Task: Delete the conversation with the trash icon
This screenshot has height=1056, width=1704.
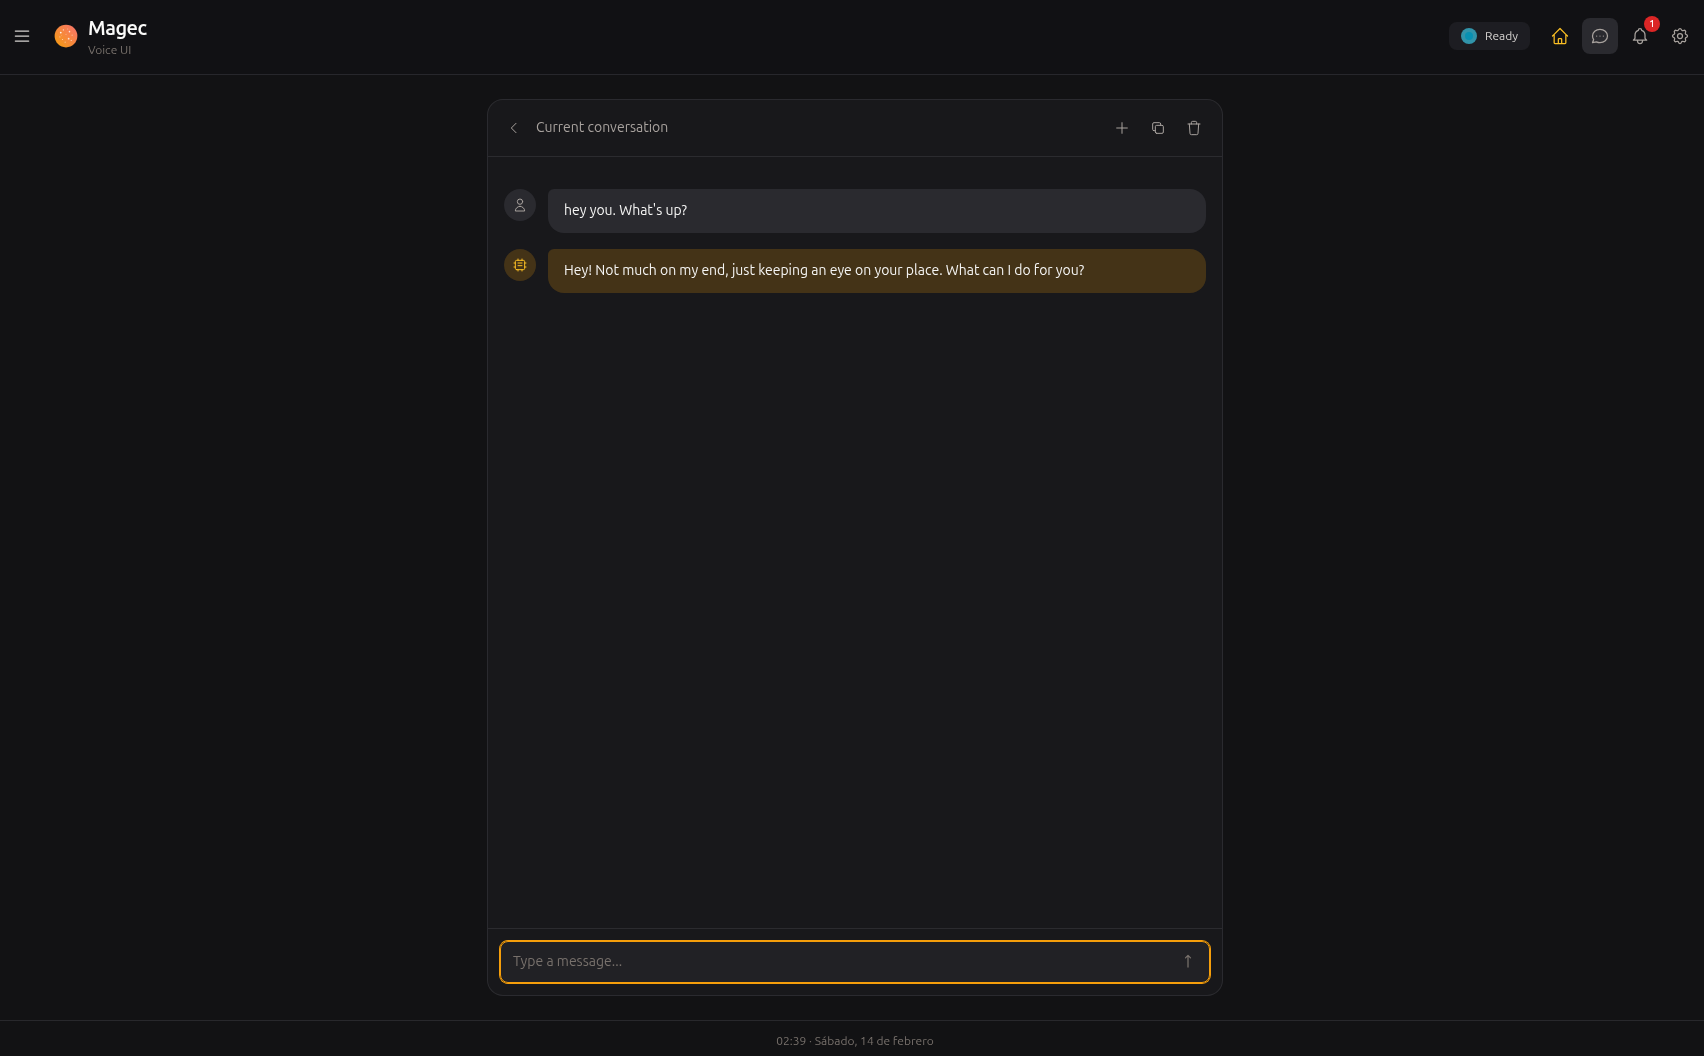Action: point(1194,128)
